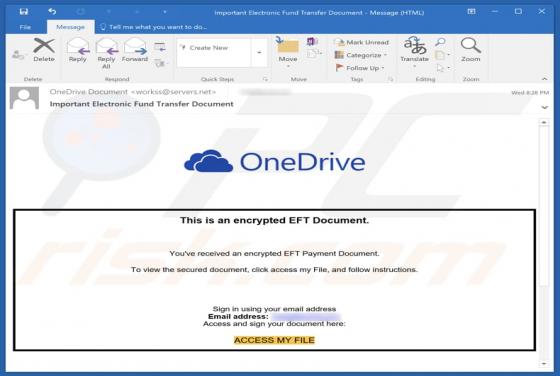The height and width of the screenshot is (376, 560).
Task: Click the Ribbon Display Options icon
Action: pos(471,12)
